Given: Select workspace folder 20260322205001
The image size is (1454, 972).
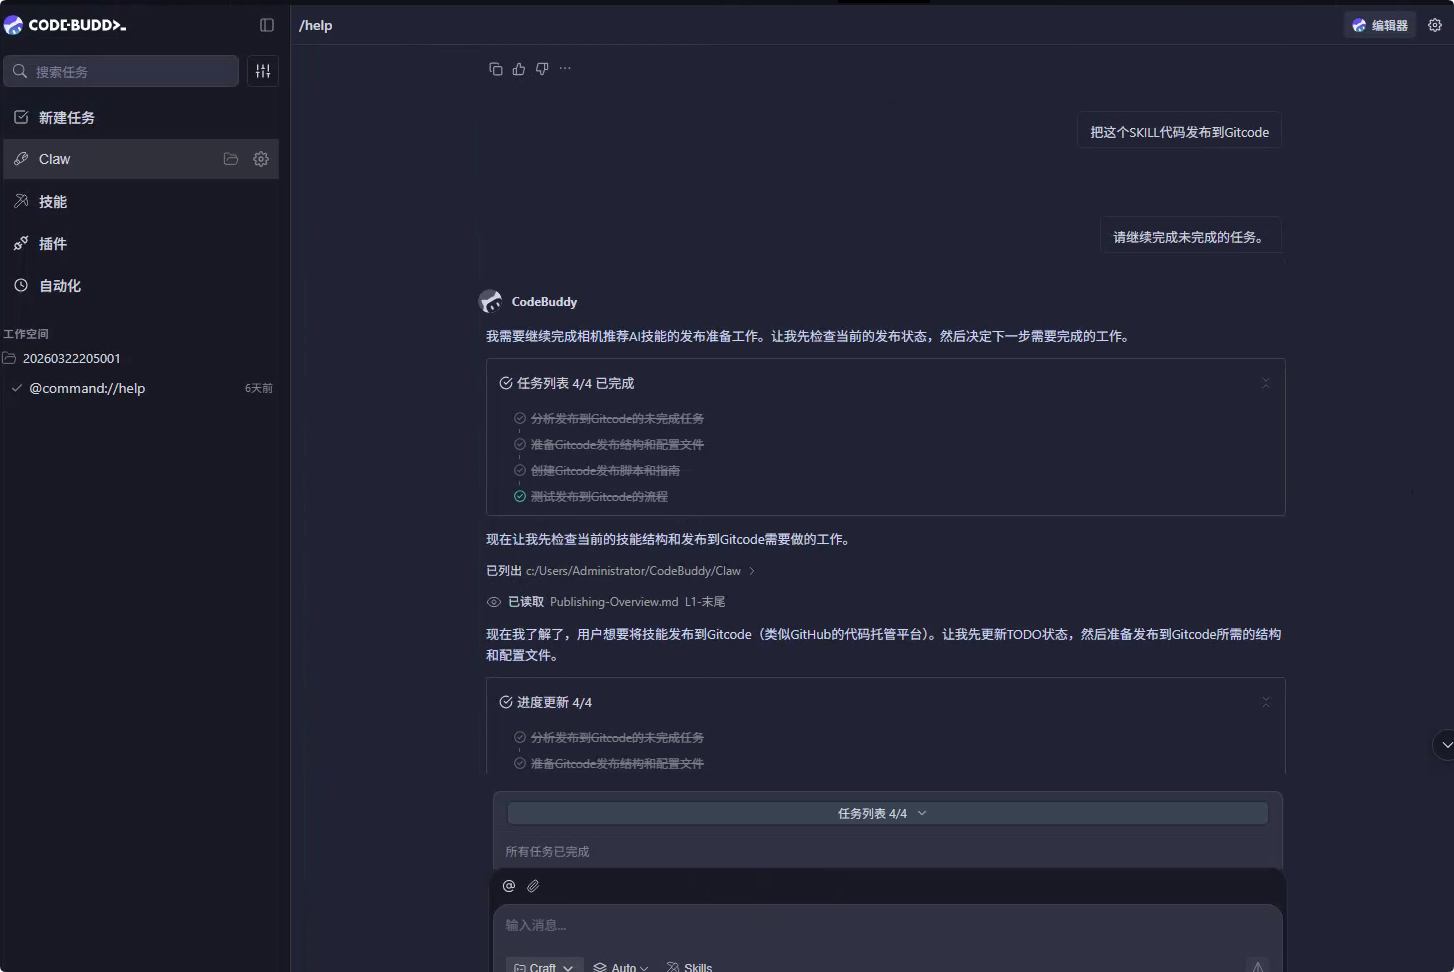Looking at the screenshot, I should tap(71, 358).
